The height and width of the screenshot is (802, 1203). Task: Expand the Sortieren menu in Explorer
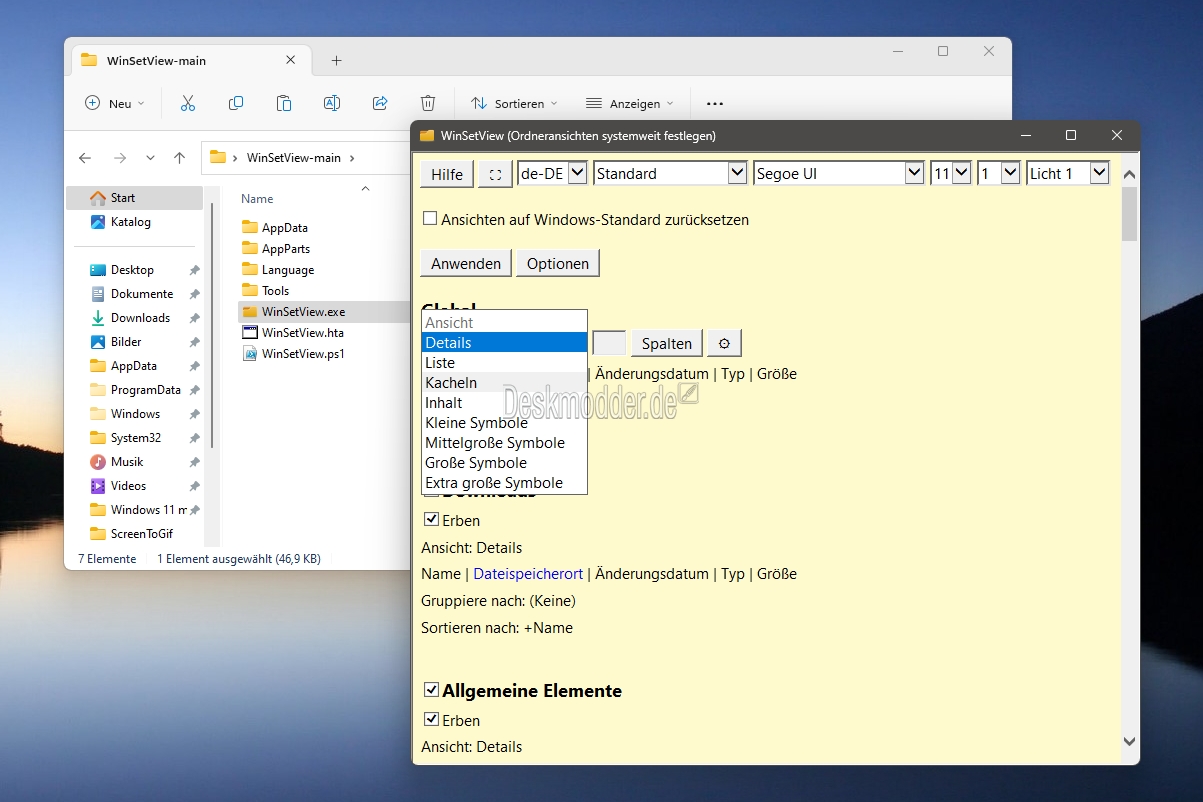tap(514, 103)
